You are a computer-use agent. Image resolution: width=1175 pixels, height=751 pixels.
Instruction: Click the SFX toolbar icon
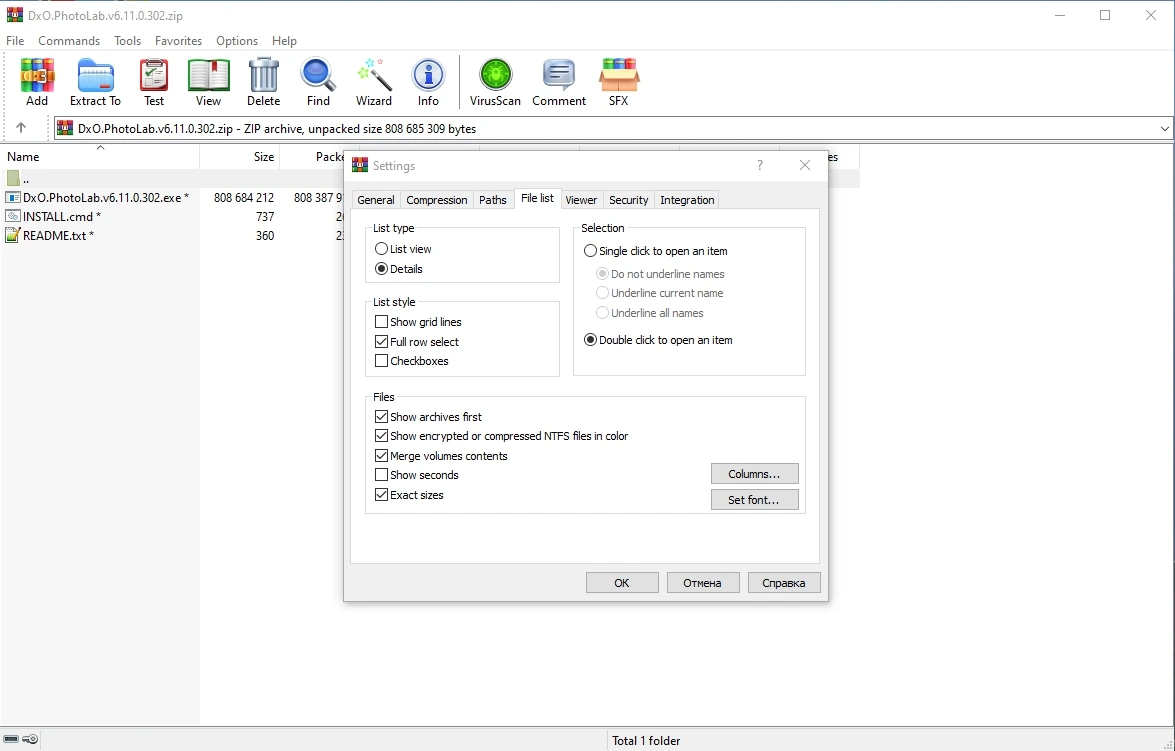618,75
